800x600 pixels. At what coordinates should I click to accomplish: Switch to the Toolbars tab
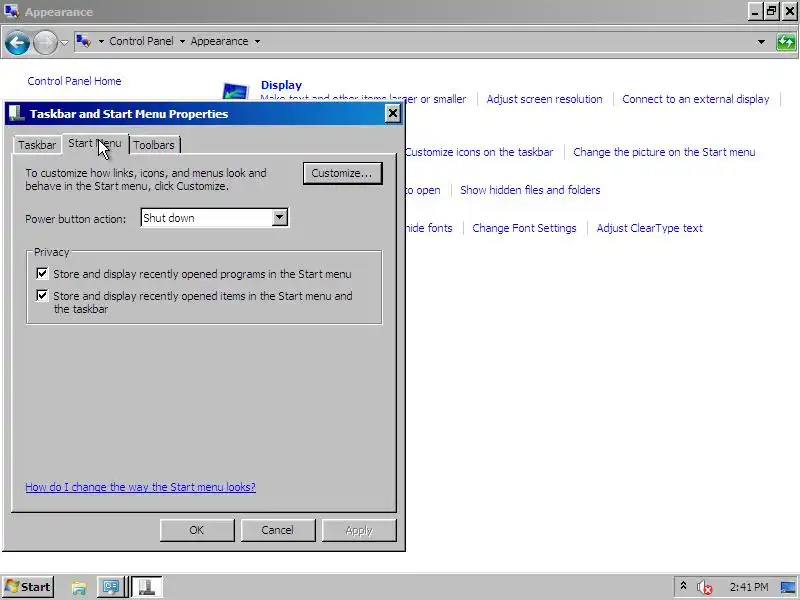pyautogui.click(x=154, y=145)
